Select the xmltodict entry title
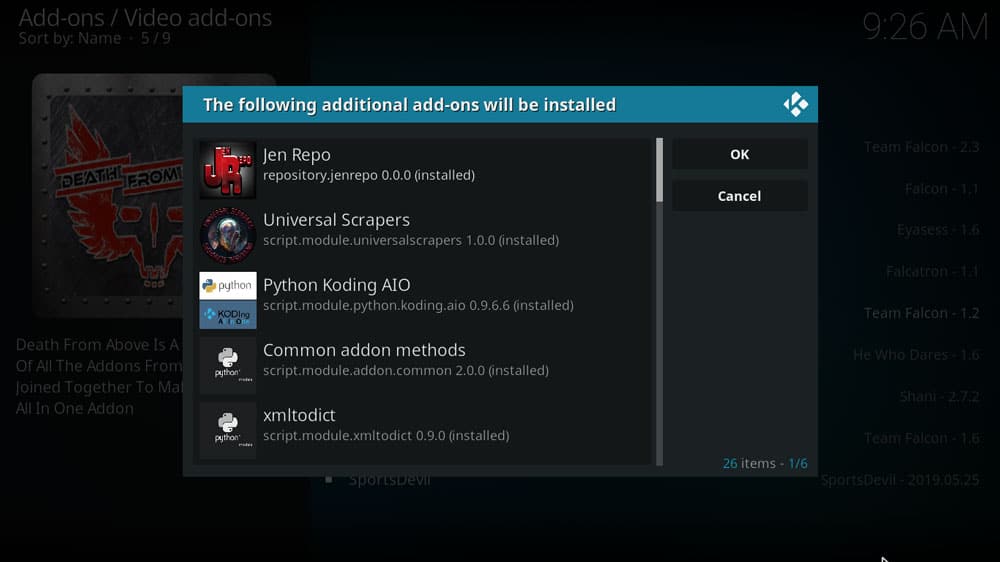Viewport: 1000px width, 562px height. pyautogui.click(x=299, y=415)
